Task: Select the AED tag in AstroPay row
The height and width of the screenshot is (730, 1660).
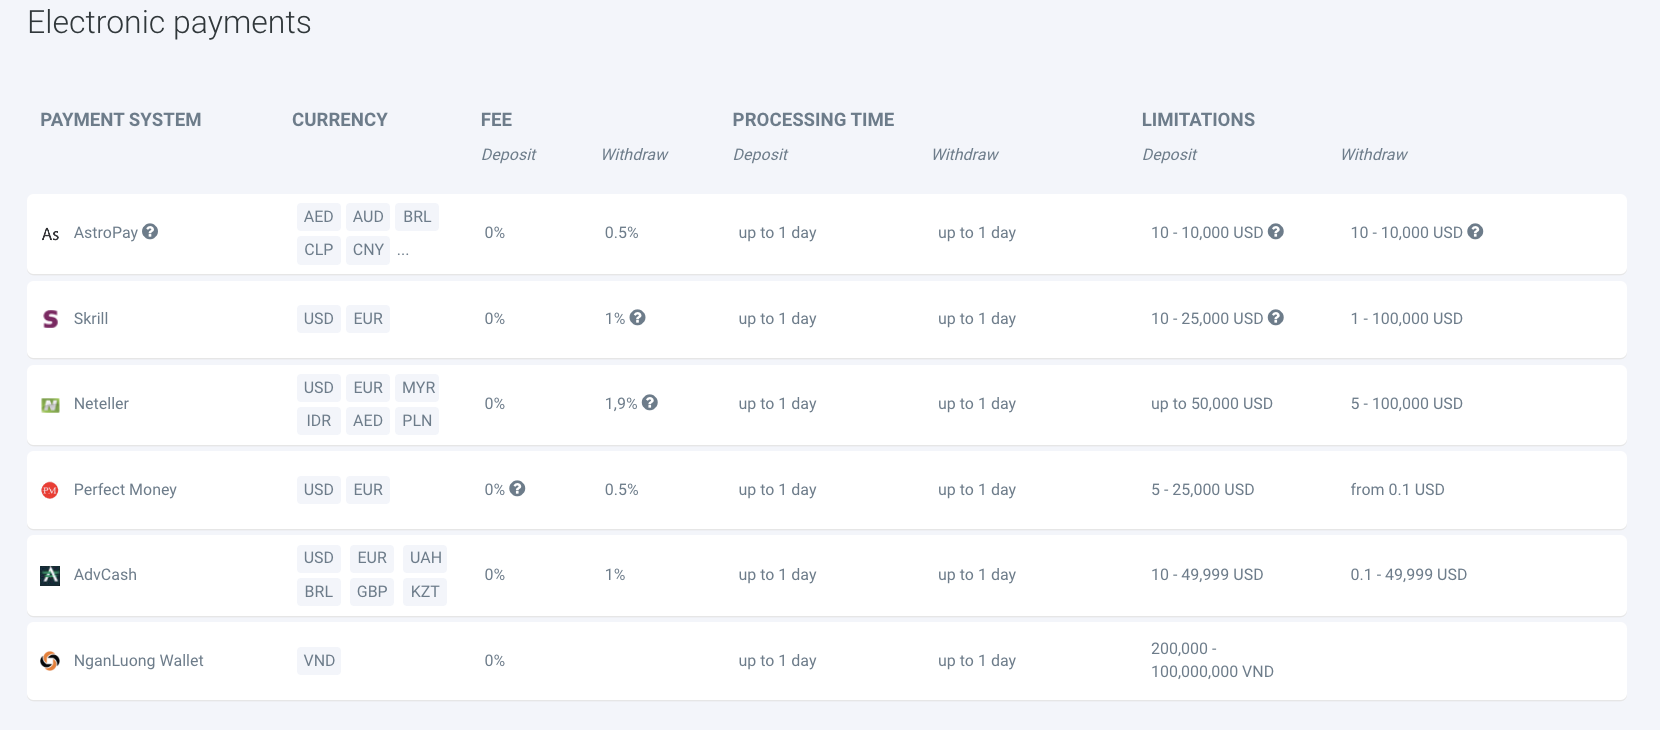Action: point(319,217)
